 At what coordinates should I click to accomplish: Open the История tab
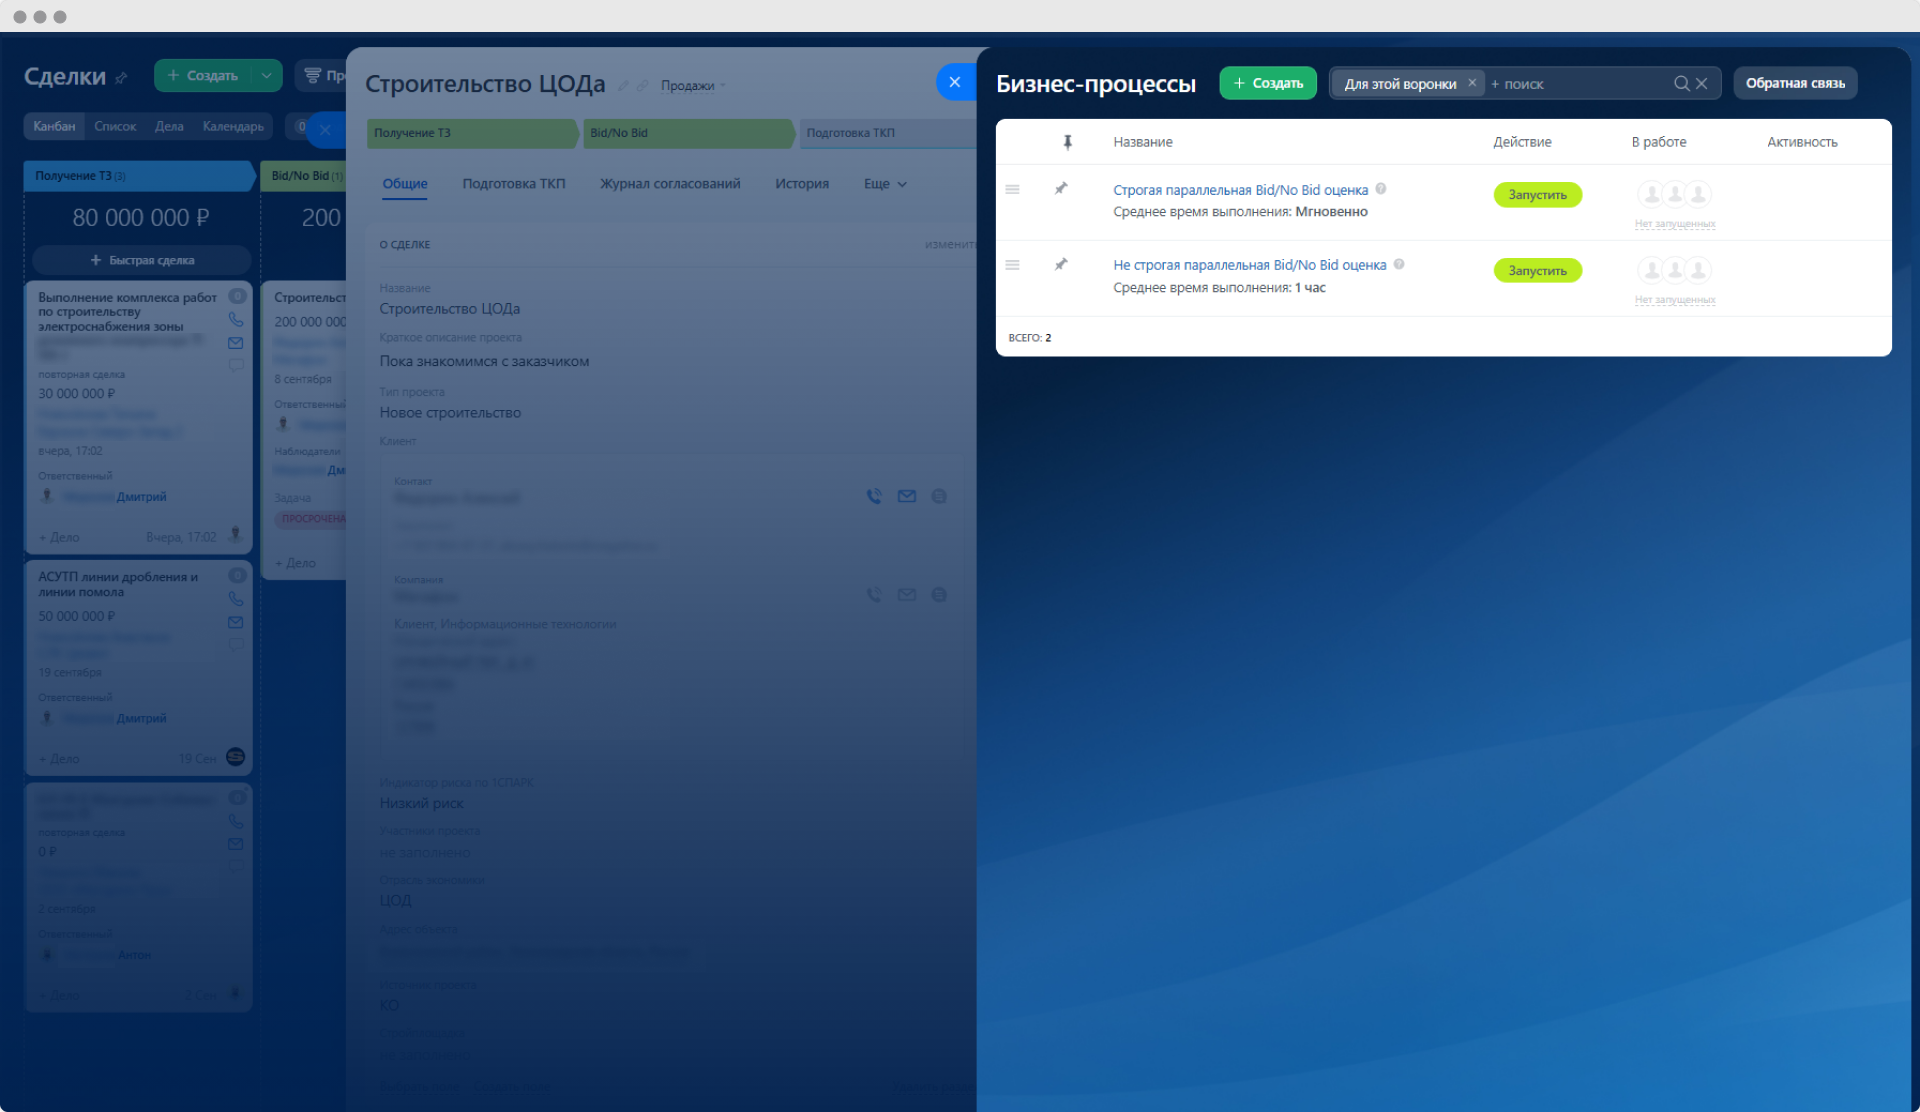801,184
